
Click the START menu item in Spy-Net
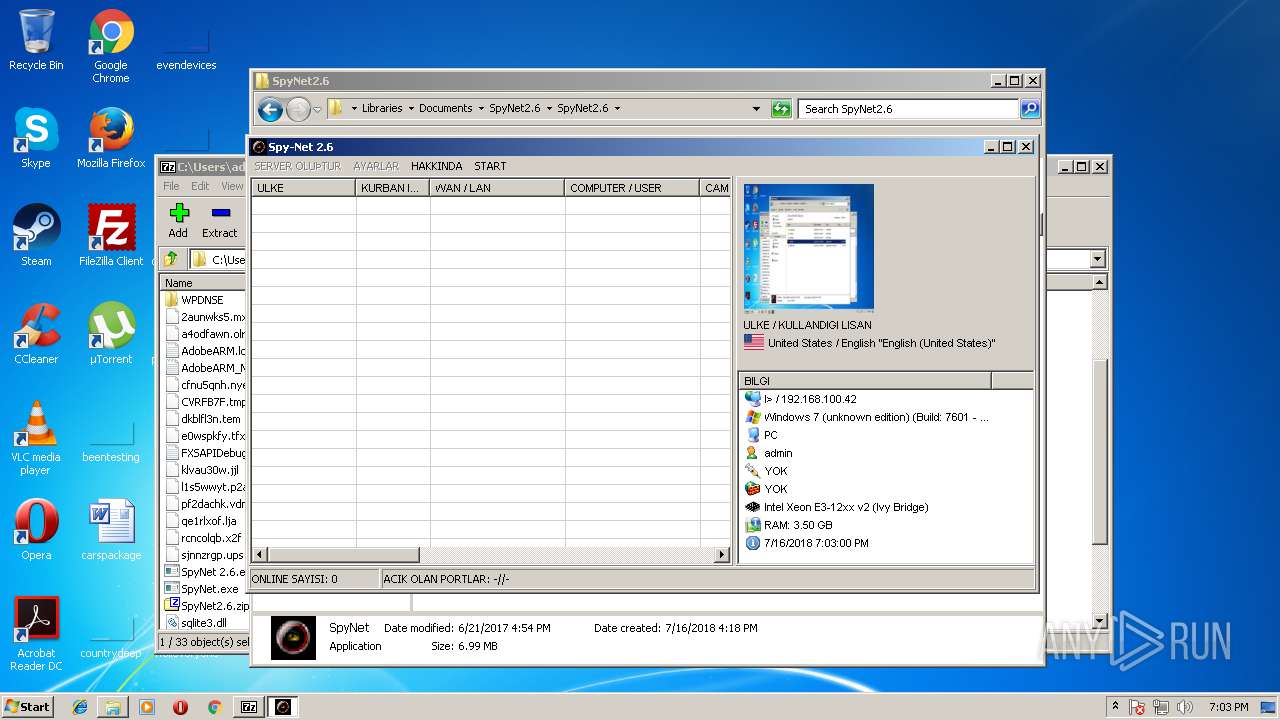(490, 166)
